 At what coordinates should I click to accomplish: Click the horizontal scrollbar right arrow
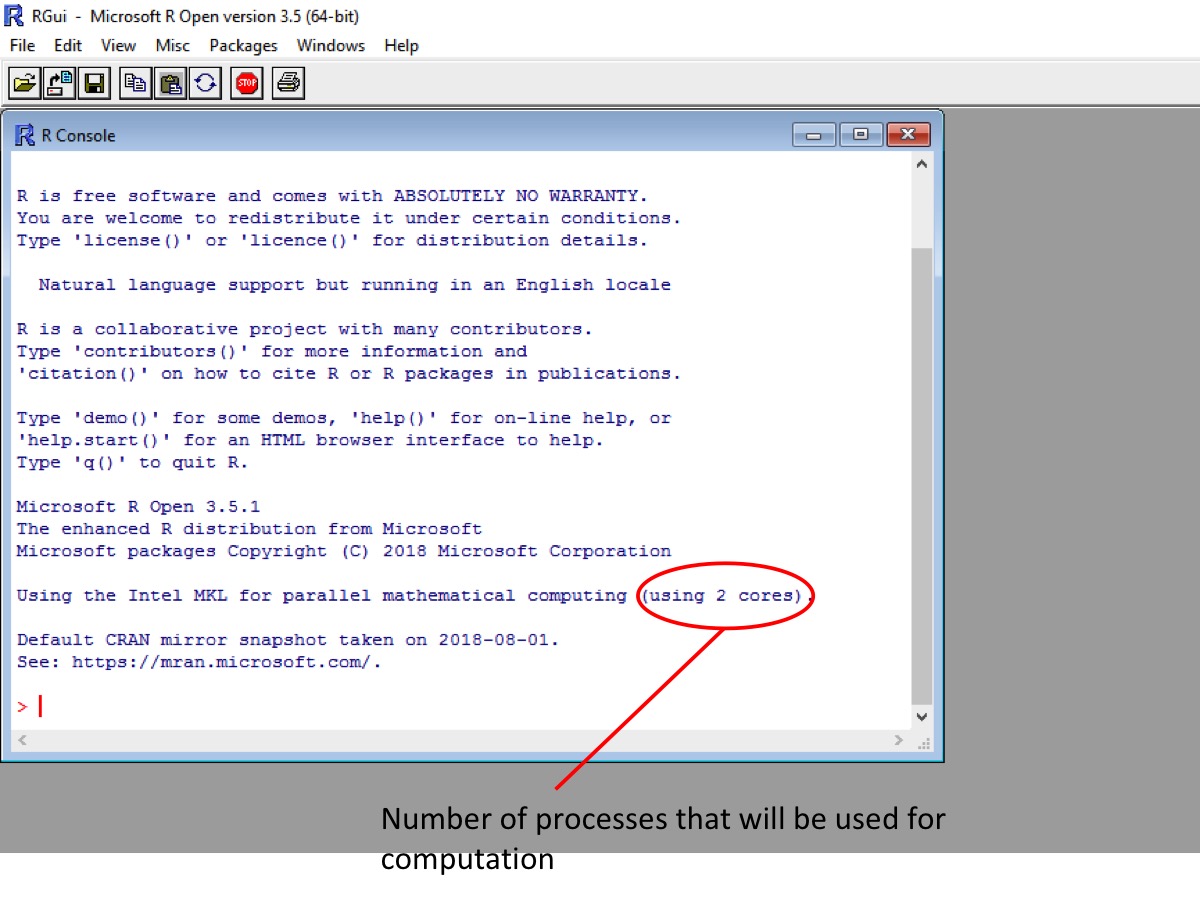pyautogui.click(x=898, y=740)
